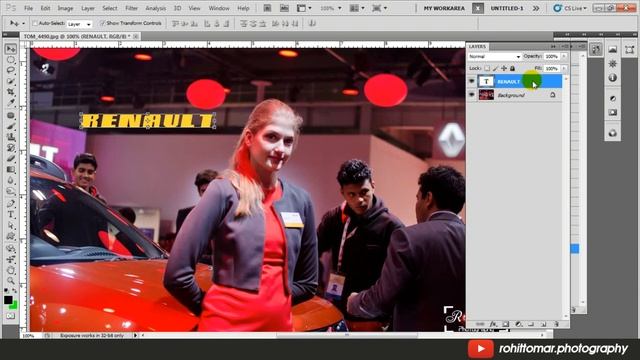640x360 pixels.
Task: Open the Image menu
Action: click(x=65, y=8)
